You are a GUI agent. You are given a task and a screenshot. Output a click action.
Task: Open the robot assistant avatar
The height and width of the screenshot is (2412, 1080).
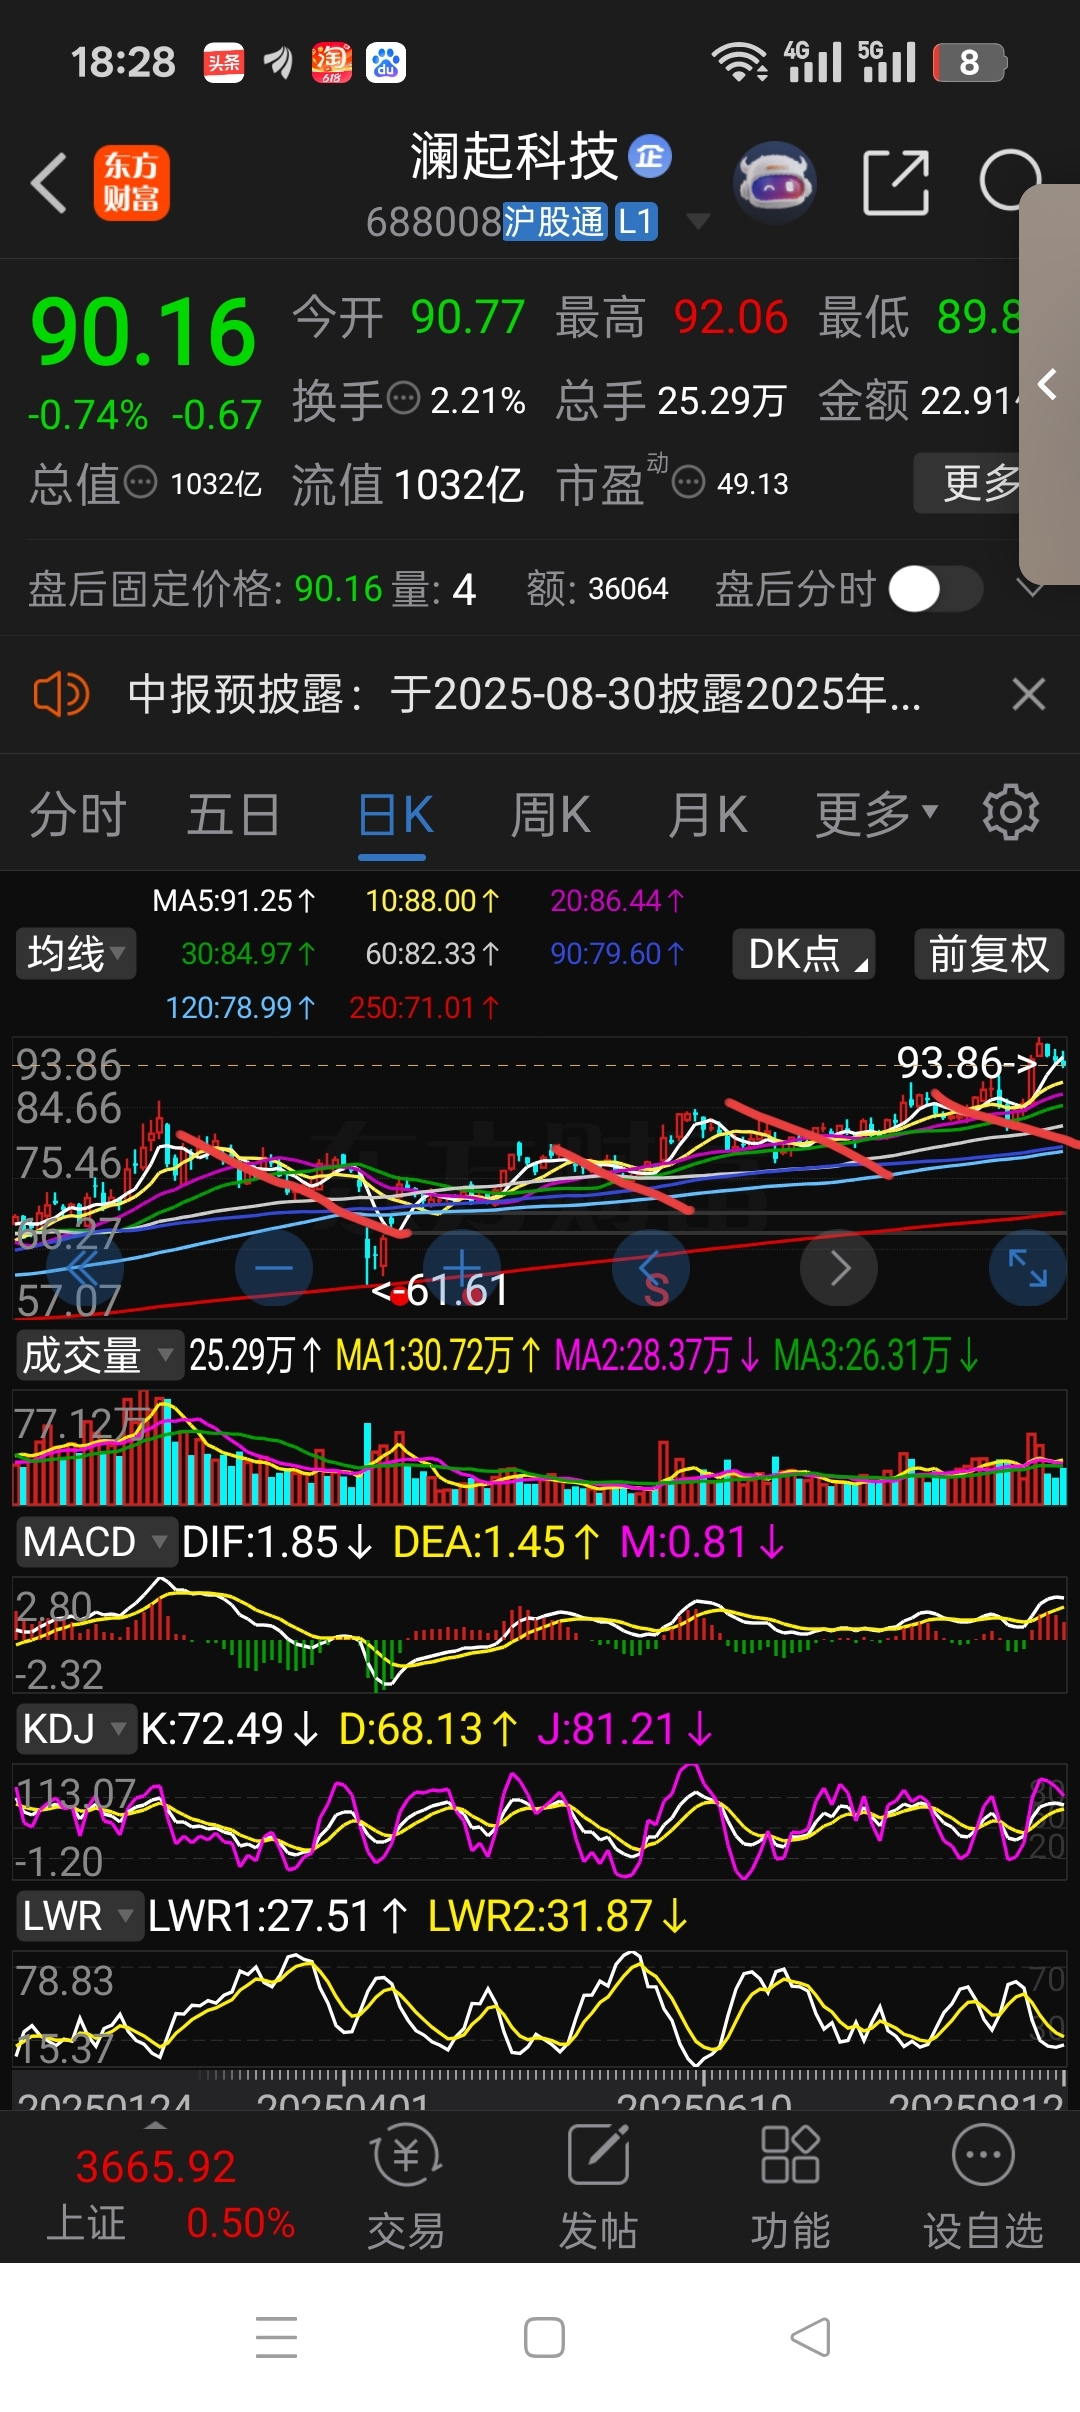(x=775, y=182)
